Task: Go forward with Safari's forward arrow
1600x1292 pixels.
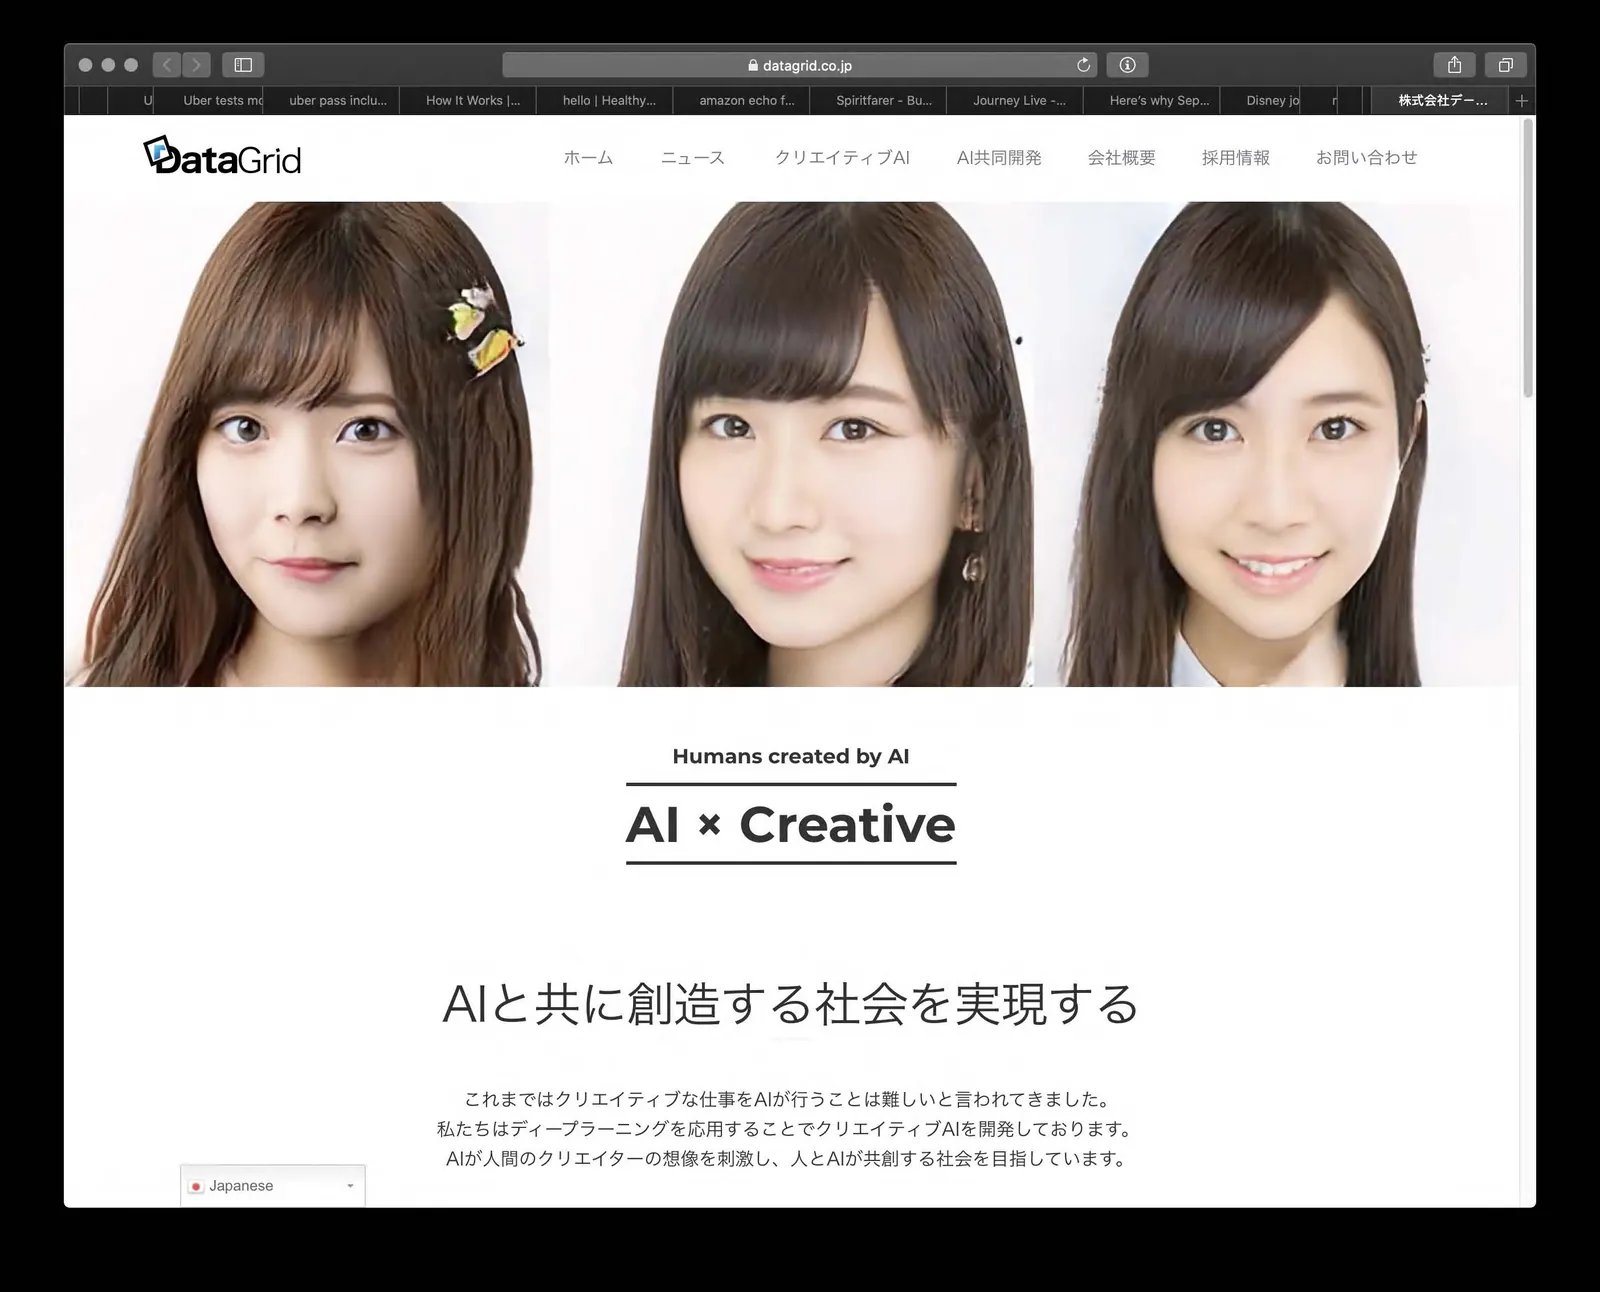Action: click(196, 65)
